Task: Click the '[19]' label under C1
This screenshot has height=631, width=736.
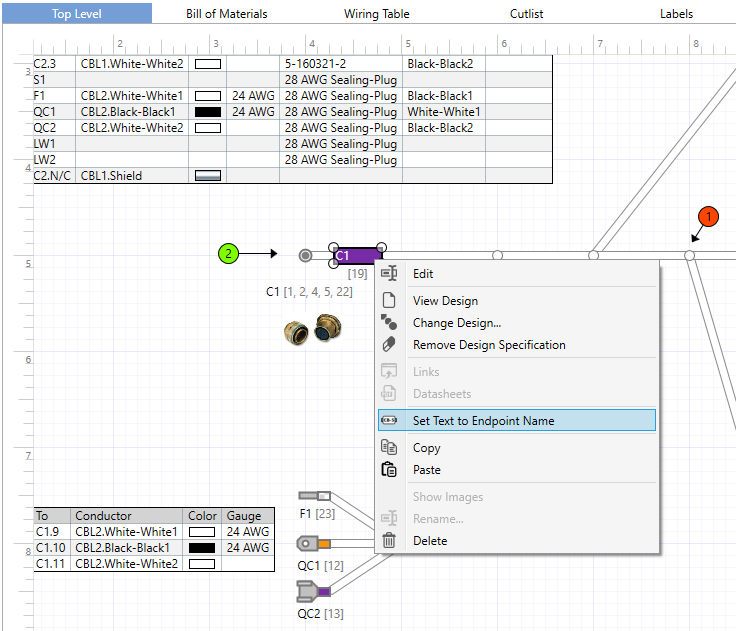Action: 357,274
